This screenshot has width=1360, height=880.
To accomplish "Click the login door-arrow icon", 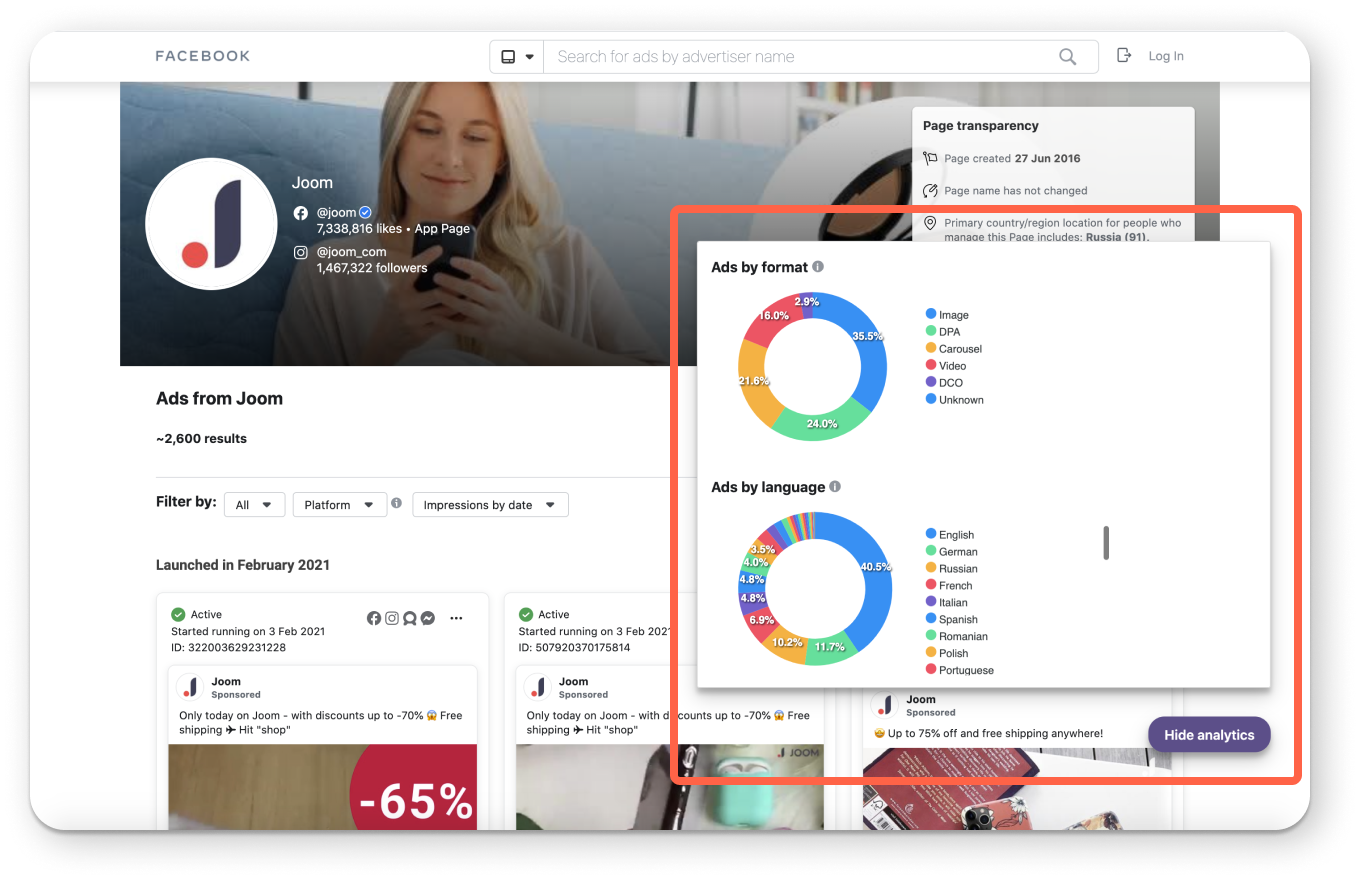I will (x=1124, y=56).
